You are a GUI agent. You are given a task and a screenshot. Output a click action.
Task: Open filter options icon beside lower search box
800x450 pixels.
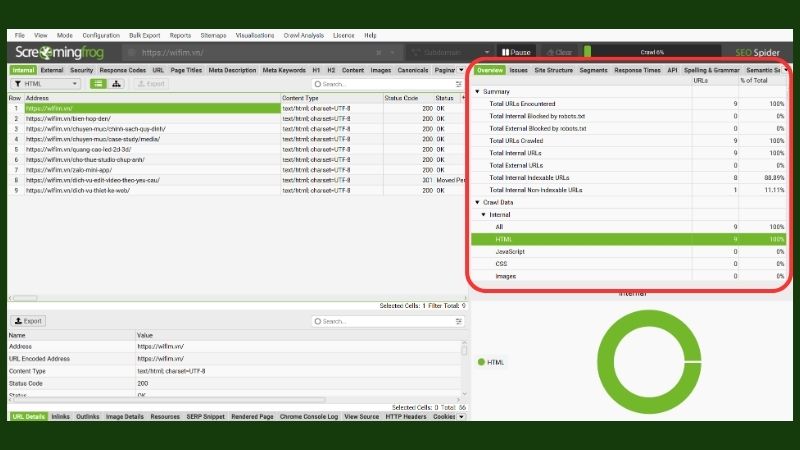tap(459, 321)
